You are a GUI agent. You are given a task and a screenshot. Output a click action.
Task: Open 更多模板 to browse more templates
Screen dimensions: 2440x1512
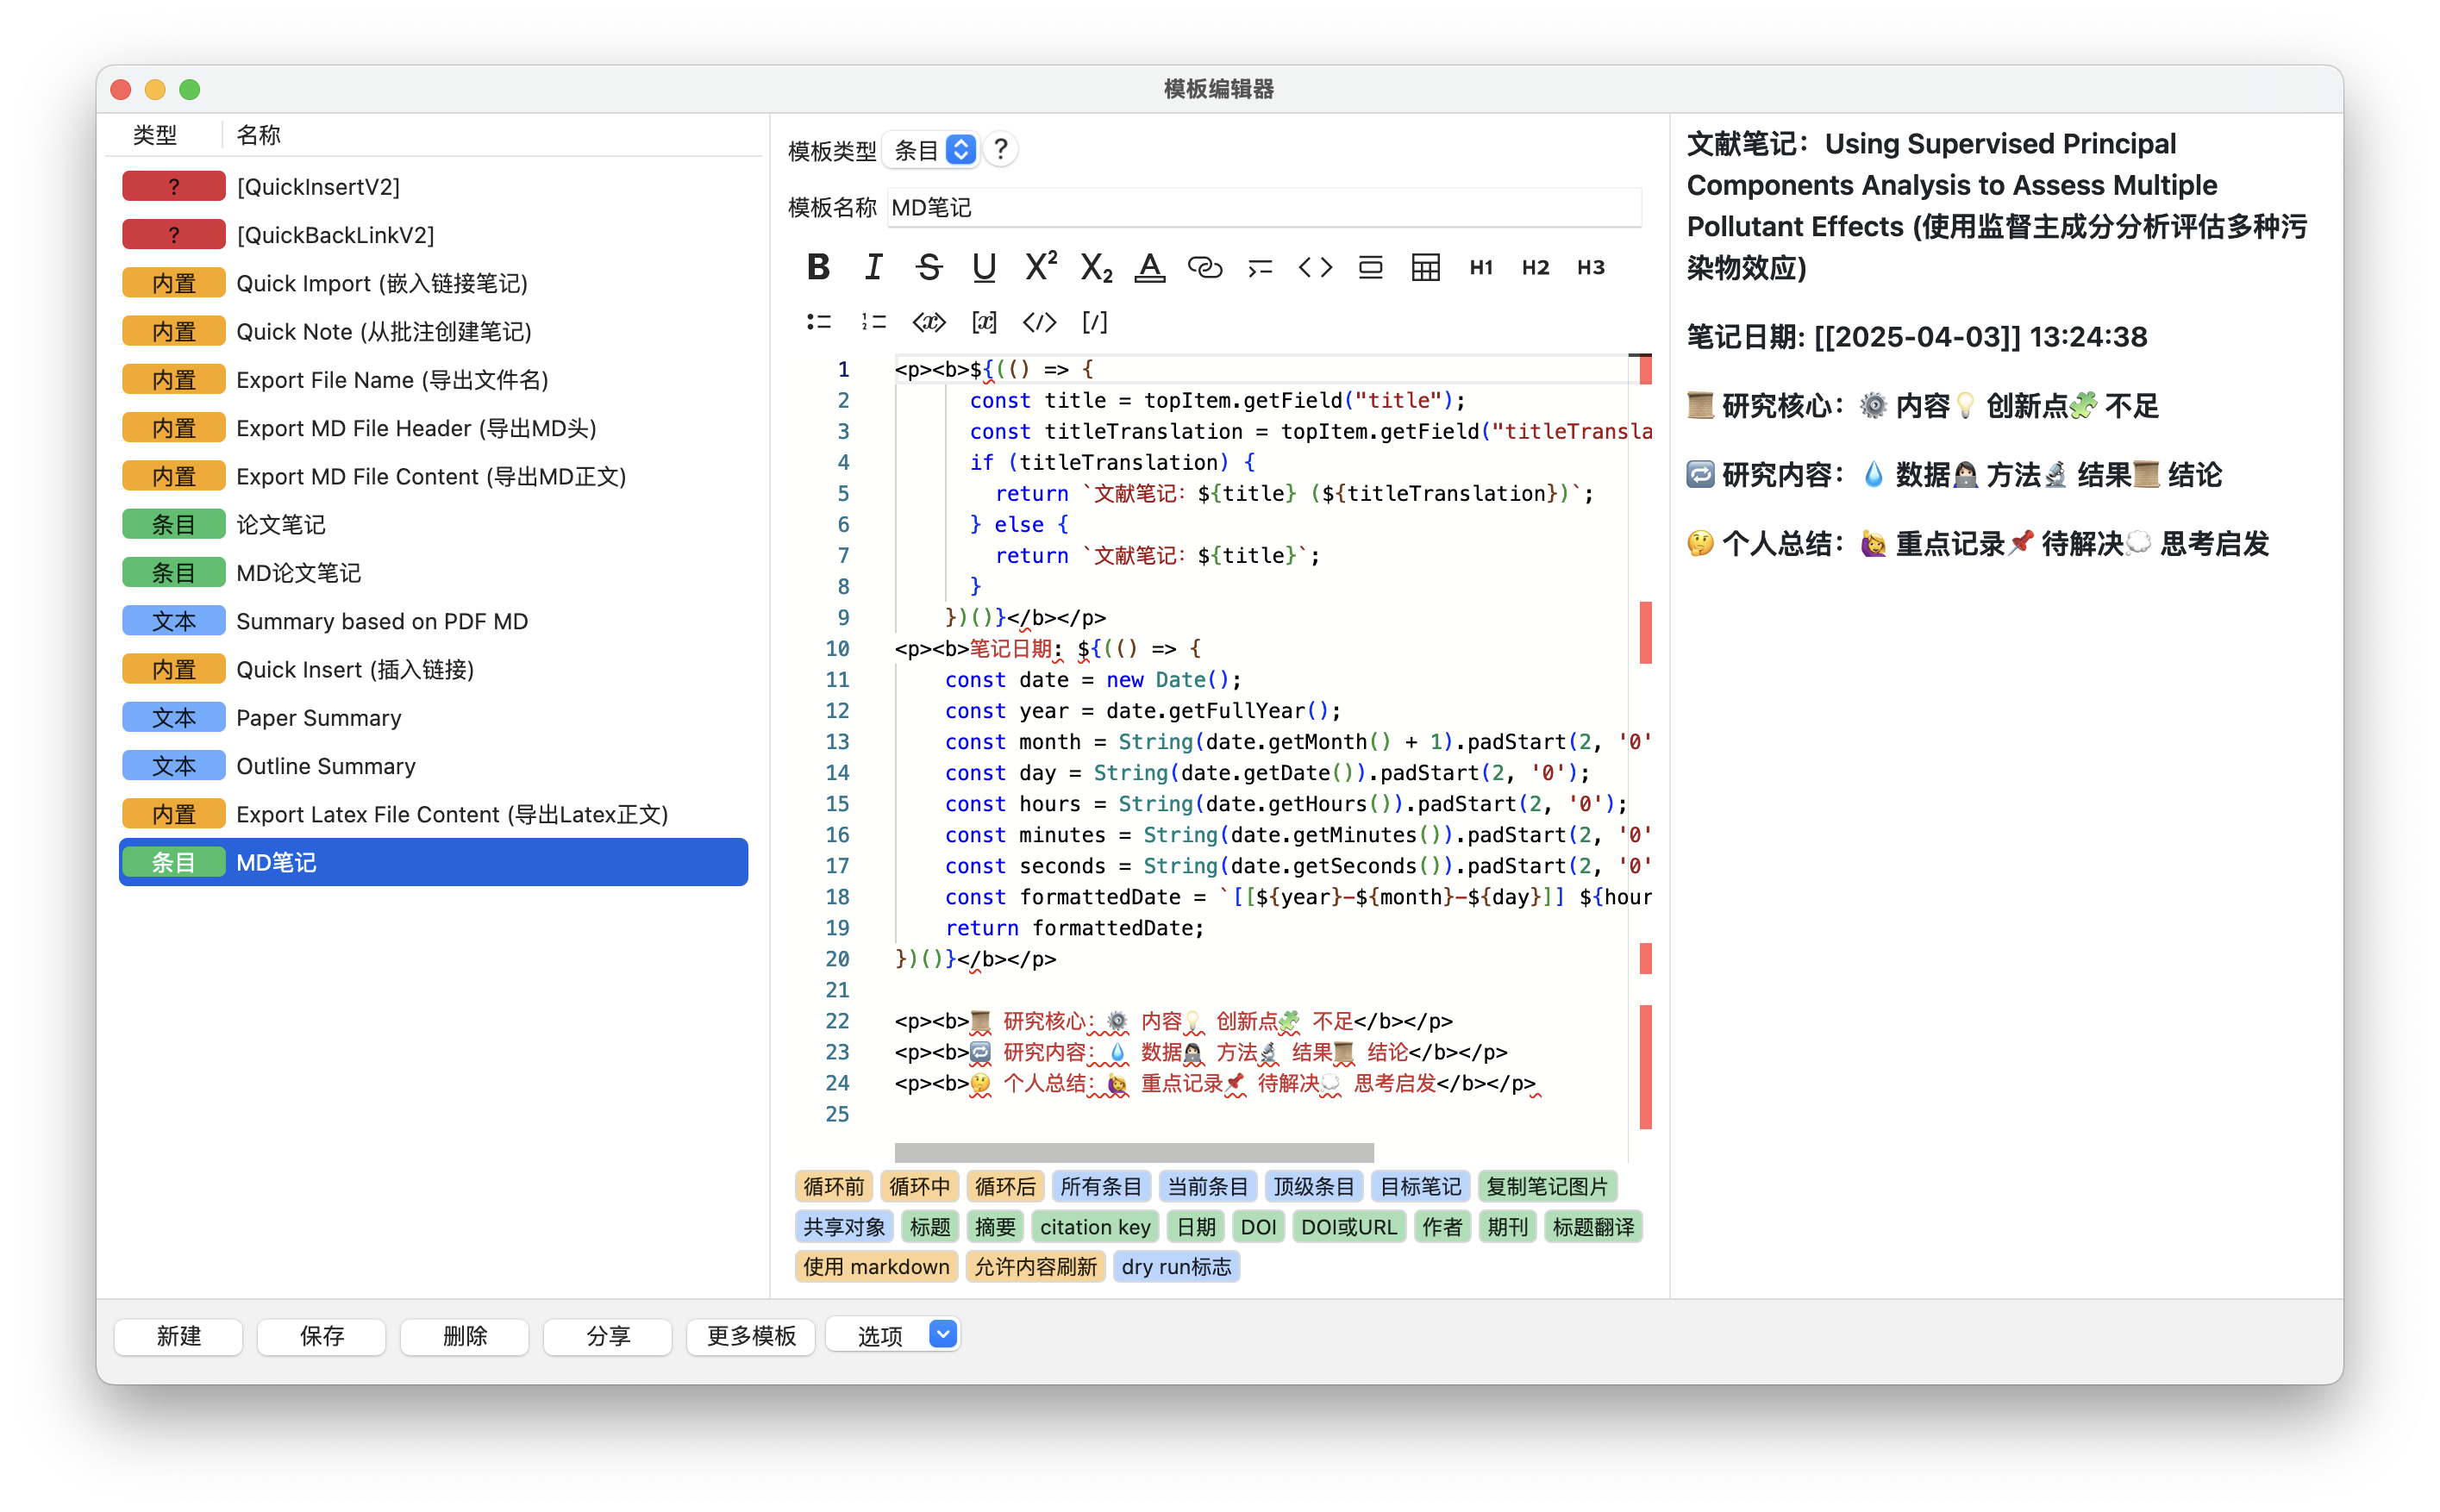[751, 1336]
